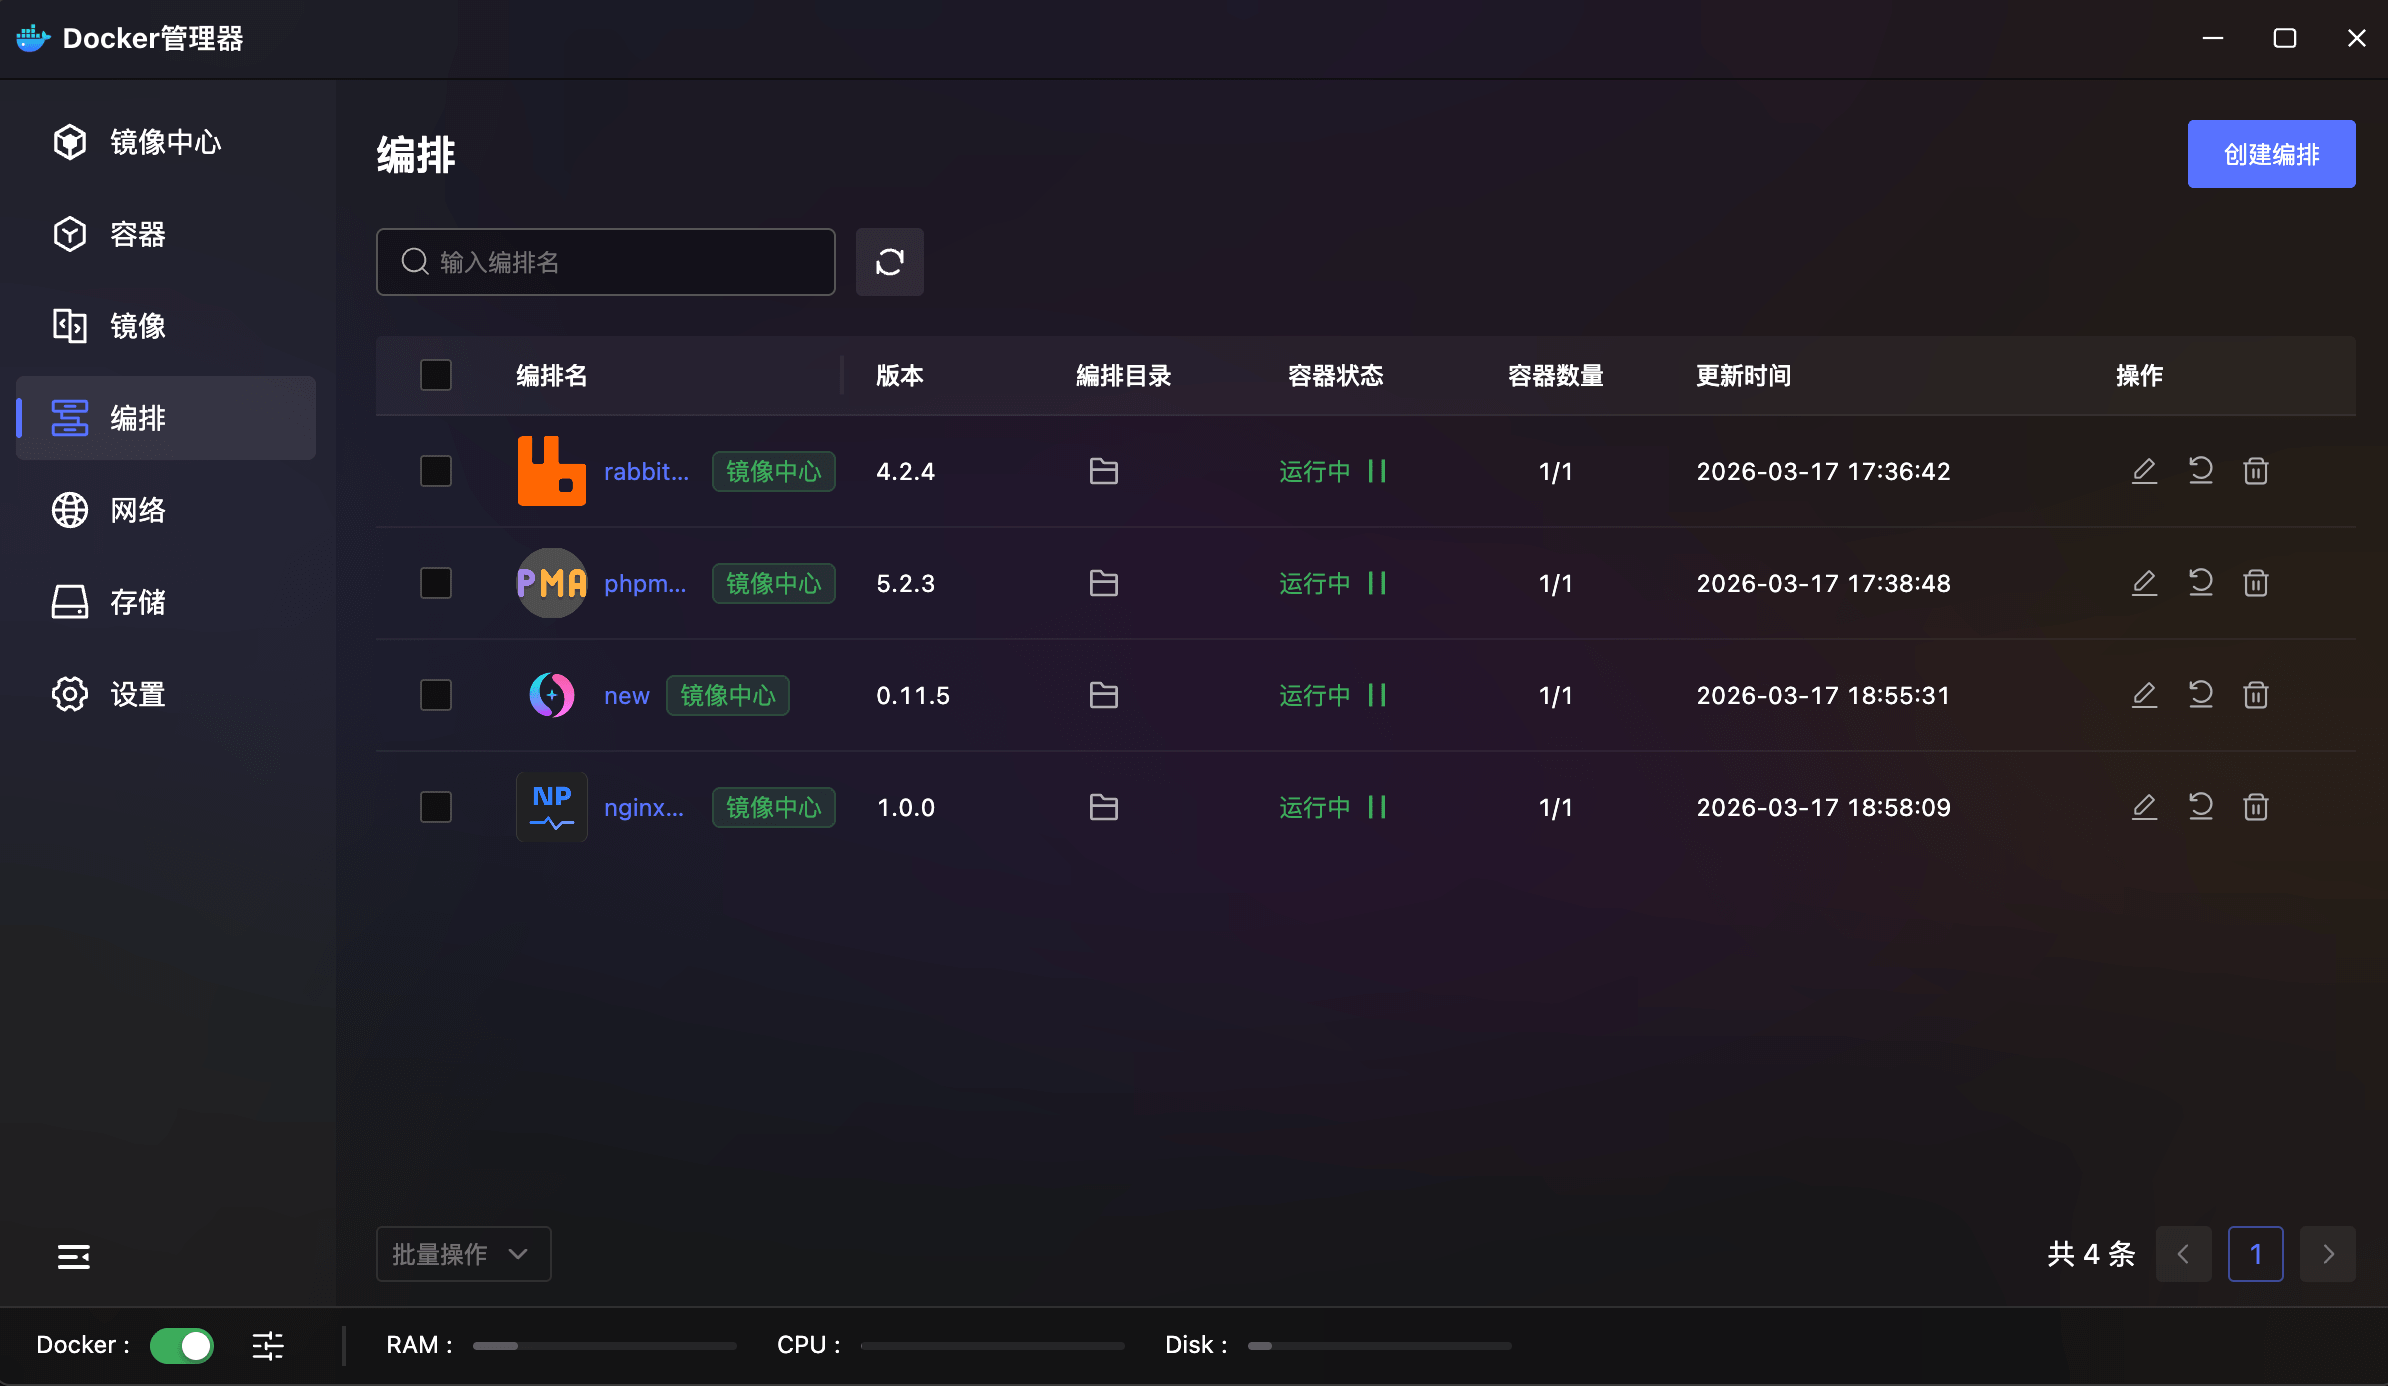Open 容器 section in sidebar
This screenshot has height=1386, width=2388.
click(x=166, y=234)
